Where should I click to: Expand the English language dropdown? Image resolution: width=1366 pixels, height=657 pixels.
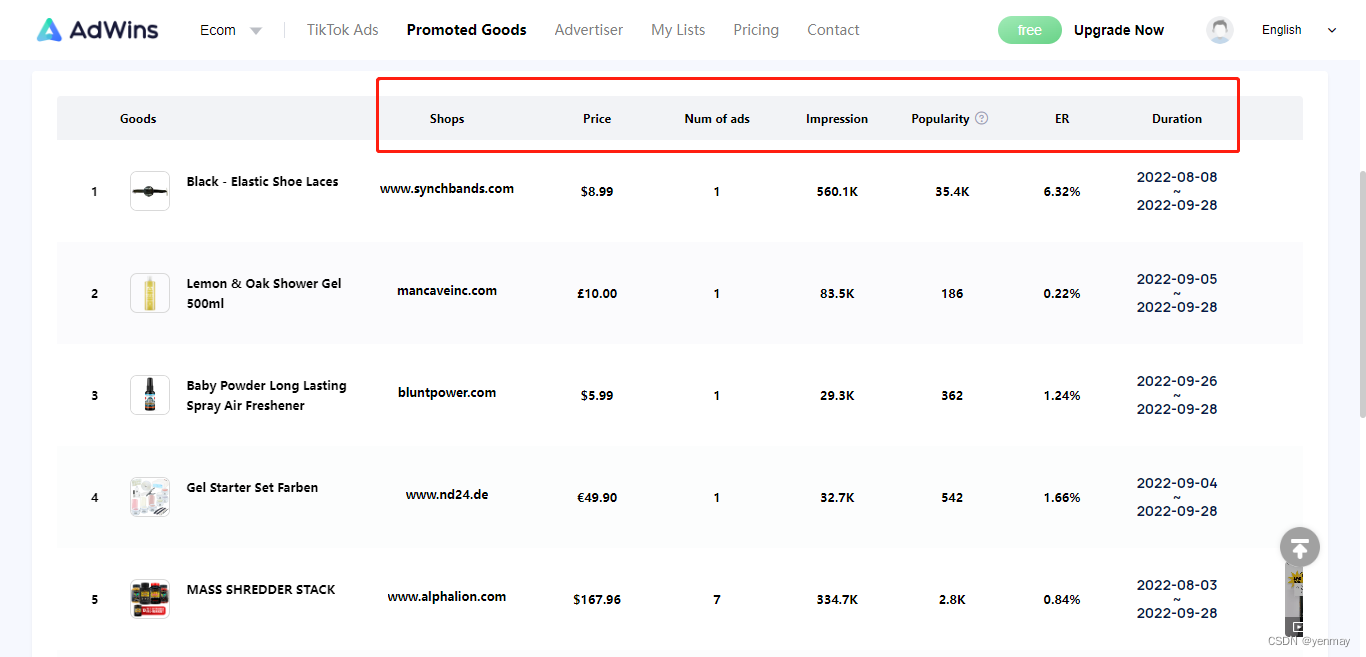pyautogui.click(x=1299, y=30)
